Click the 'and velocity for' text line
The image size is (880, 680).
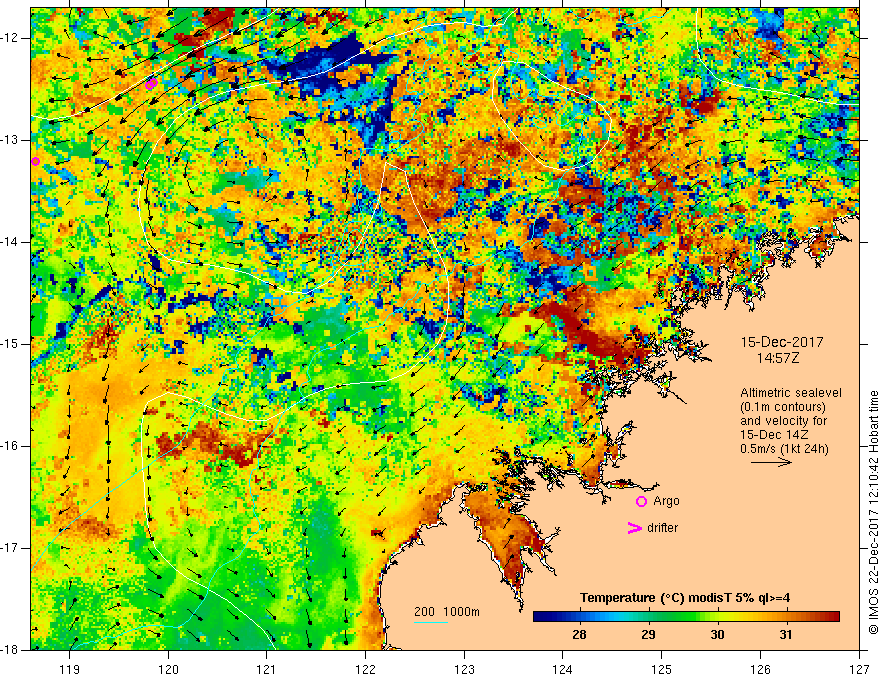(x=783, y=421)
